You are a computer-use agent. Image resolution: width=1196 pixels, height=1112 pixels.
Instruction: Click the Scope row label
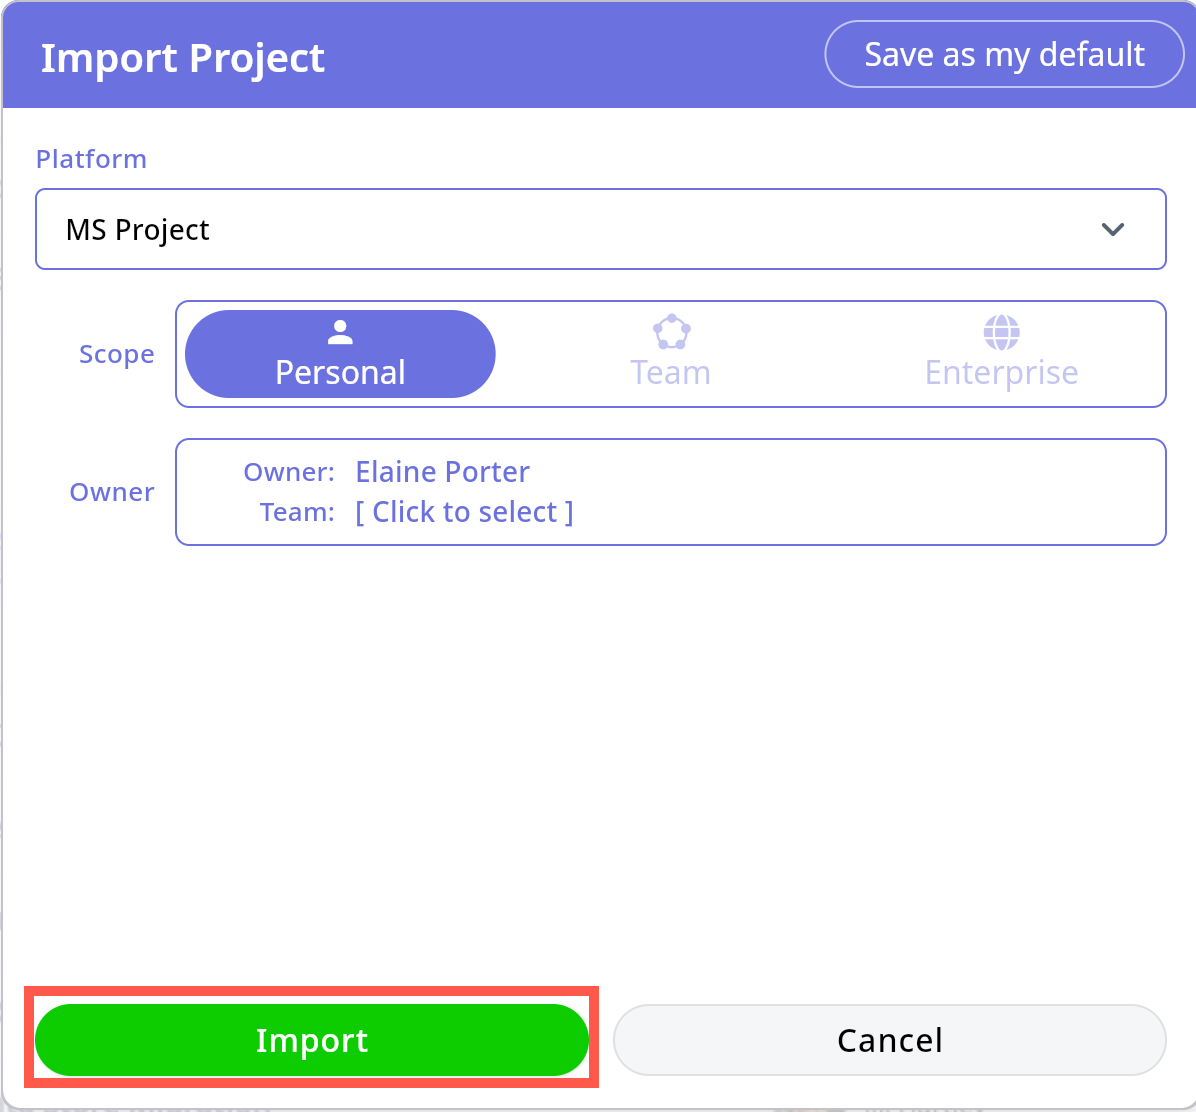click(116, 354)
